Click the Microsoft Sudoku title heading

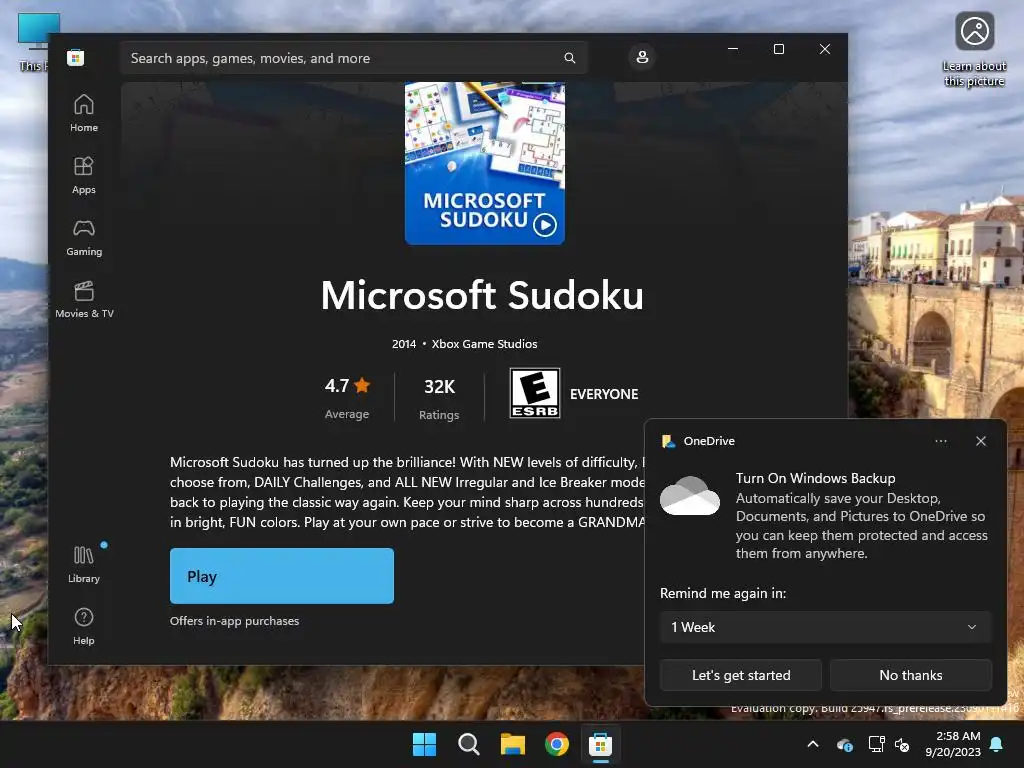(482, 295)
